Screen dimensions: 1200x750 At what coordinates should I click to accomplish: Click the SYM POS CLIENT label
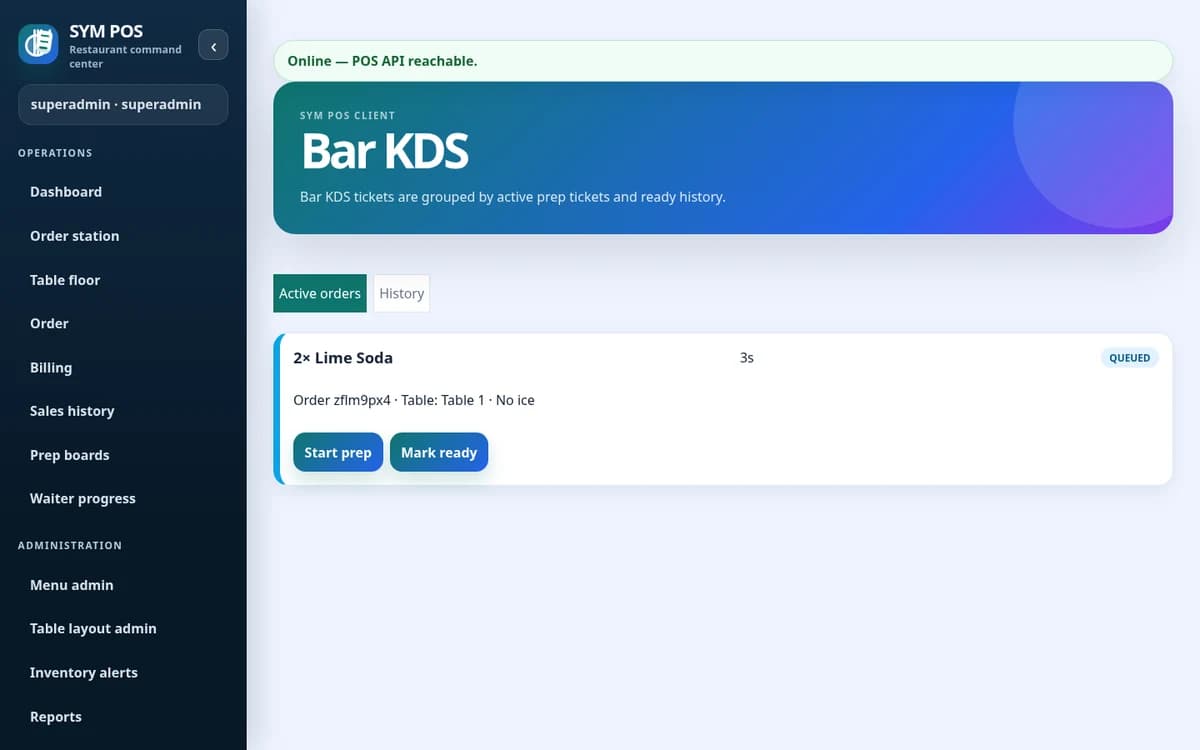[347, 115]
